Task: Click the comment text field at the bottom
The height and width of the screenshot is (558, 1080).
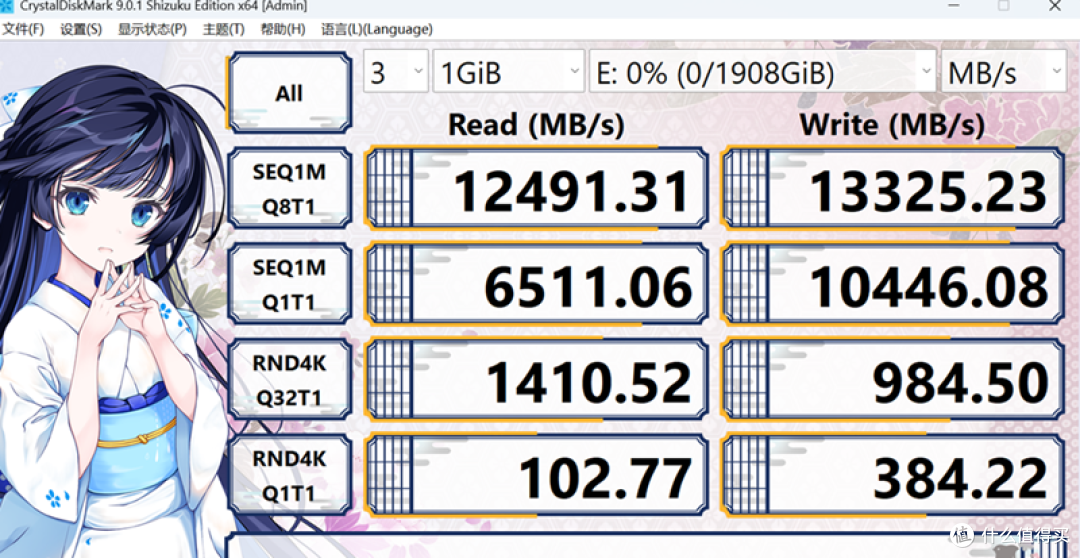Action: [647, 544]
